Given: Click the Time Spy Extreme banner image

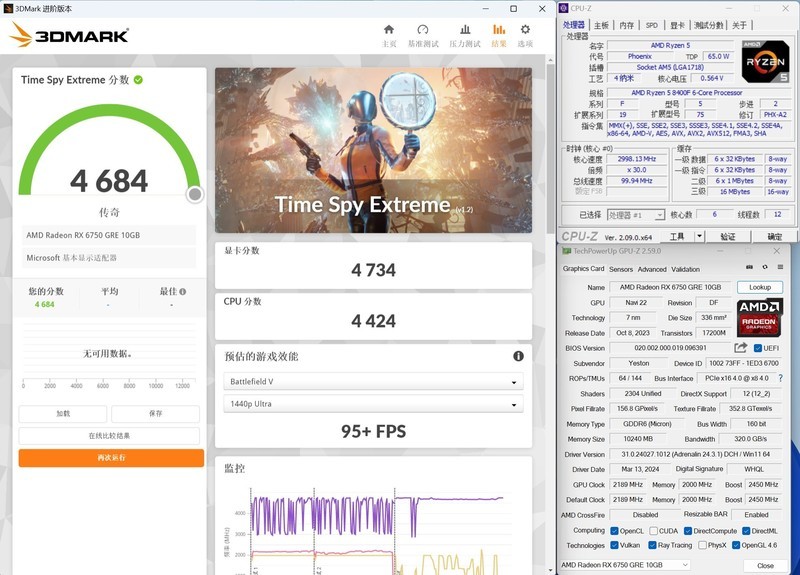Looking at the screenshot, I should 373,150.
